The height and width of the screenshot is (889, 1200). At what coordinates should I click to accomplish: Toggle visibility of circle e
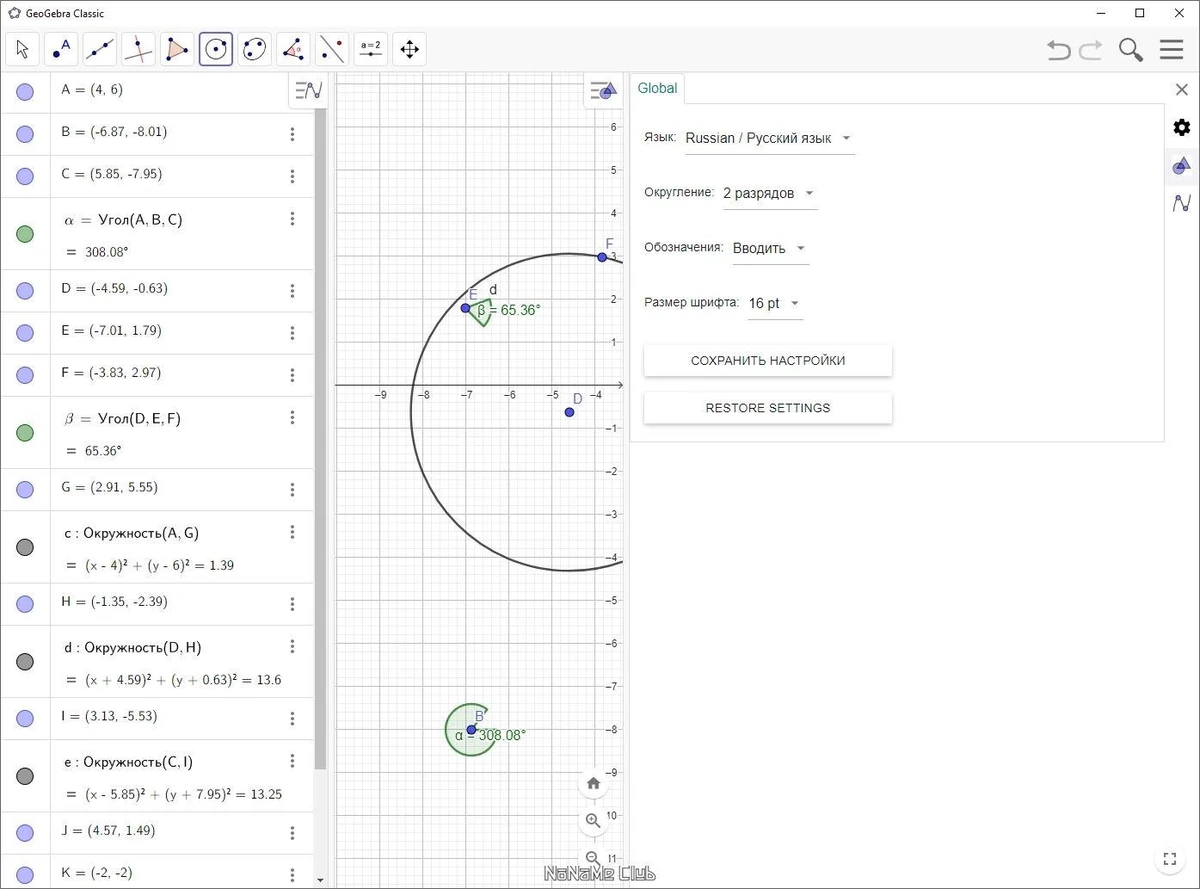[25, 776]
